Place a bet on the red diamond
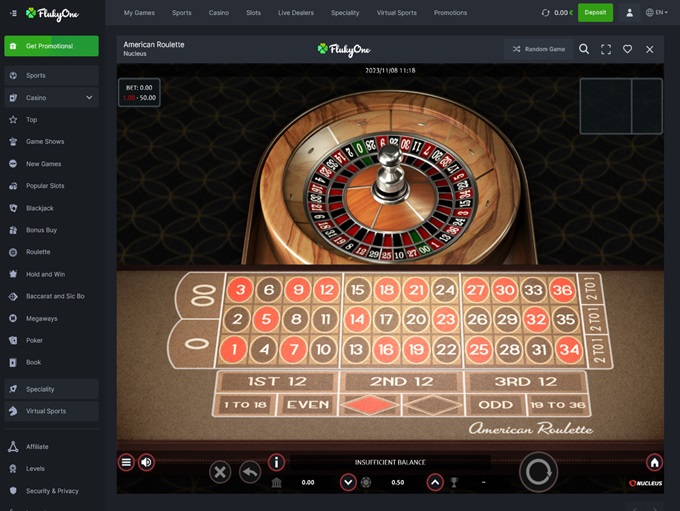This screenshot has width=680, height=511. tap(370, 405)
